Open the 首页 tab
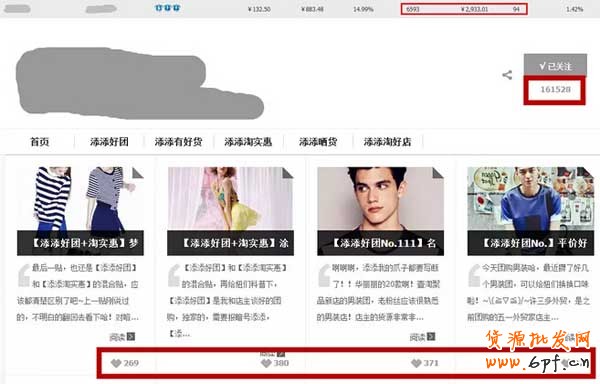The width and height of the screenshot is (600, 384). click(x=40, y=142)
